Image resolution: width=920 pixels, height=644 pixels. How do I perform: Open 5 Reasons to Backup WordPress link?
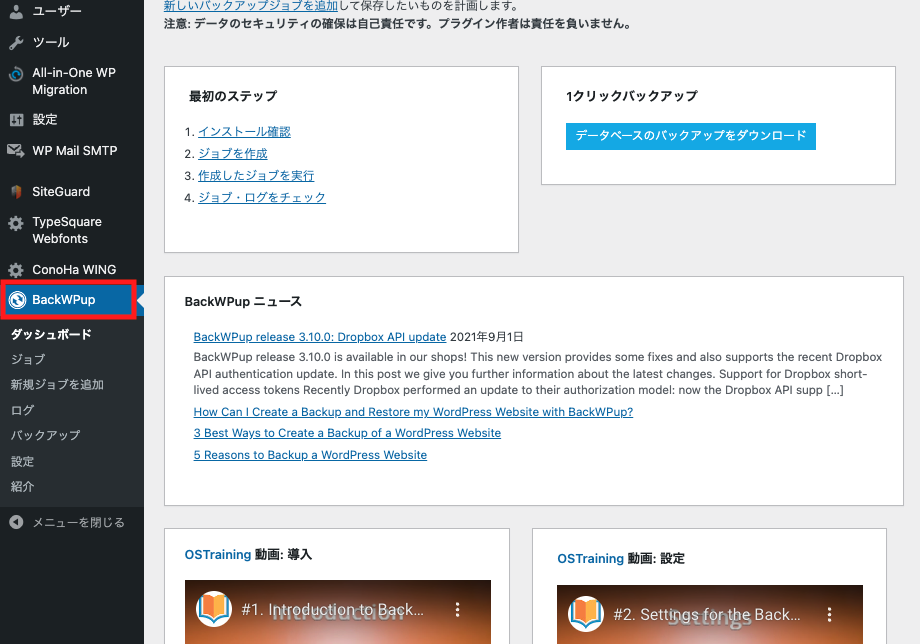tap(310, 455)
